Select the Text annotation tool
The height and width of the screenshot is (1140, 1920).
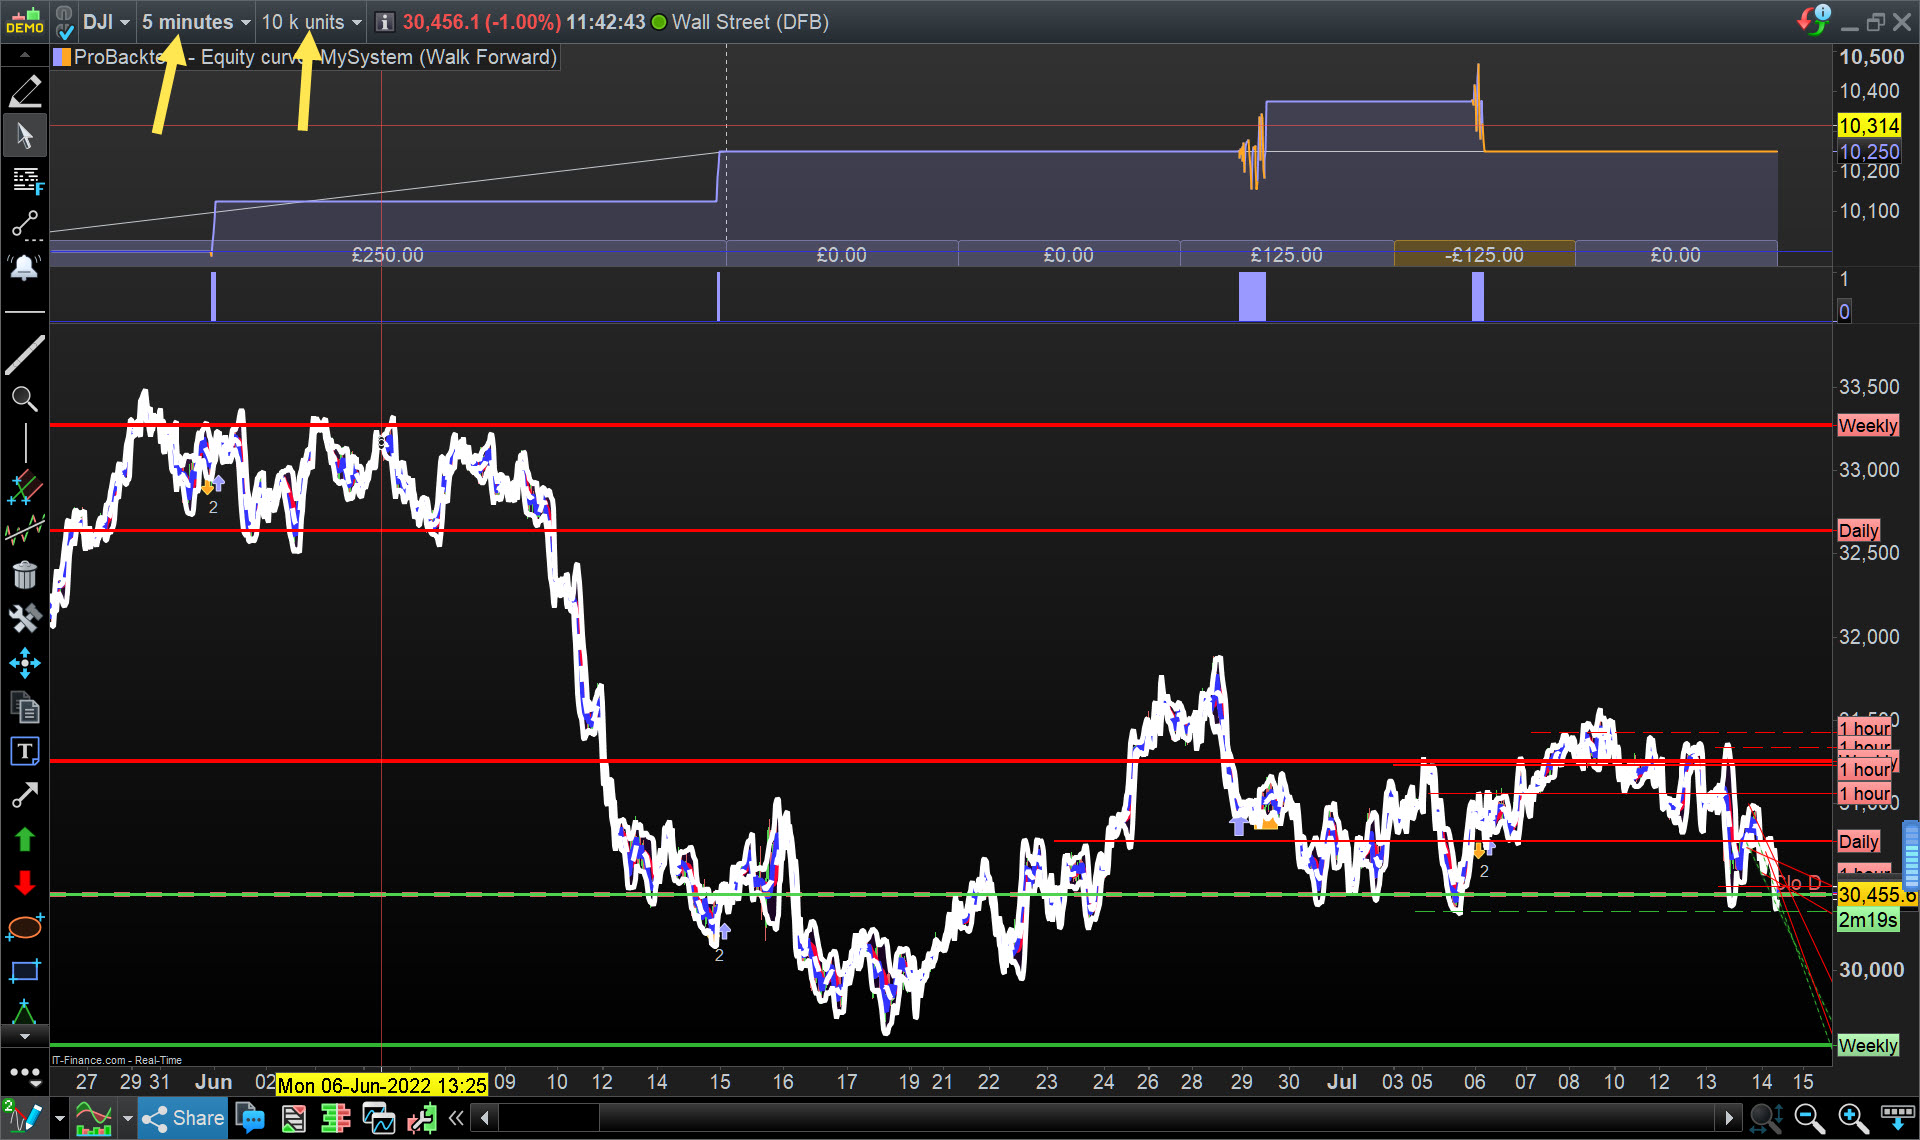point(24,751)
